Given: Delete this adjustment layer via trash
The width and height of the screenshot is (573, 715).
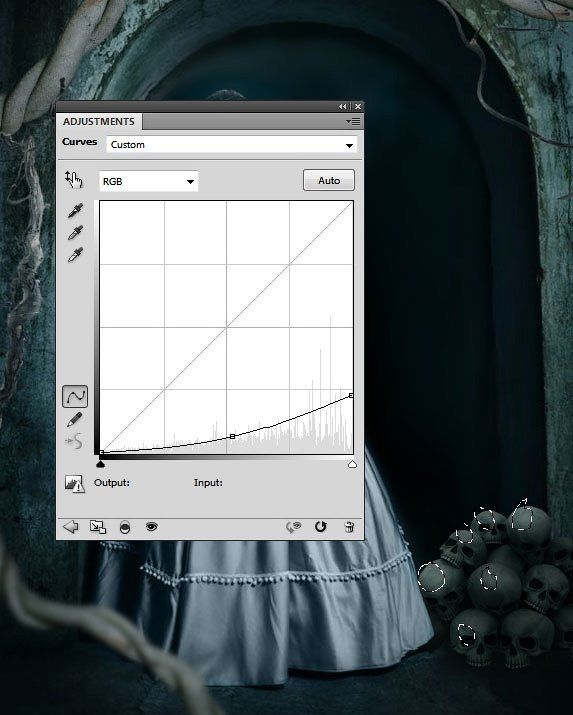Looking at the screenshot, I should click(x=349, y=527).
